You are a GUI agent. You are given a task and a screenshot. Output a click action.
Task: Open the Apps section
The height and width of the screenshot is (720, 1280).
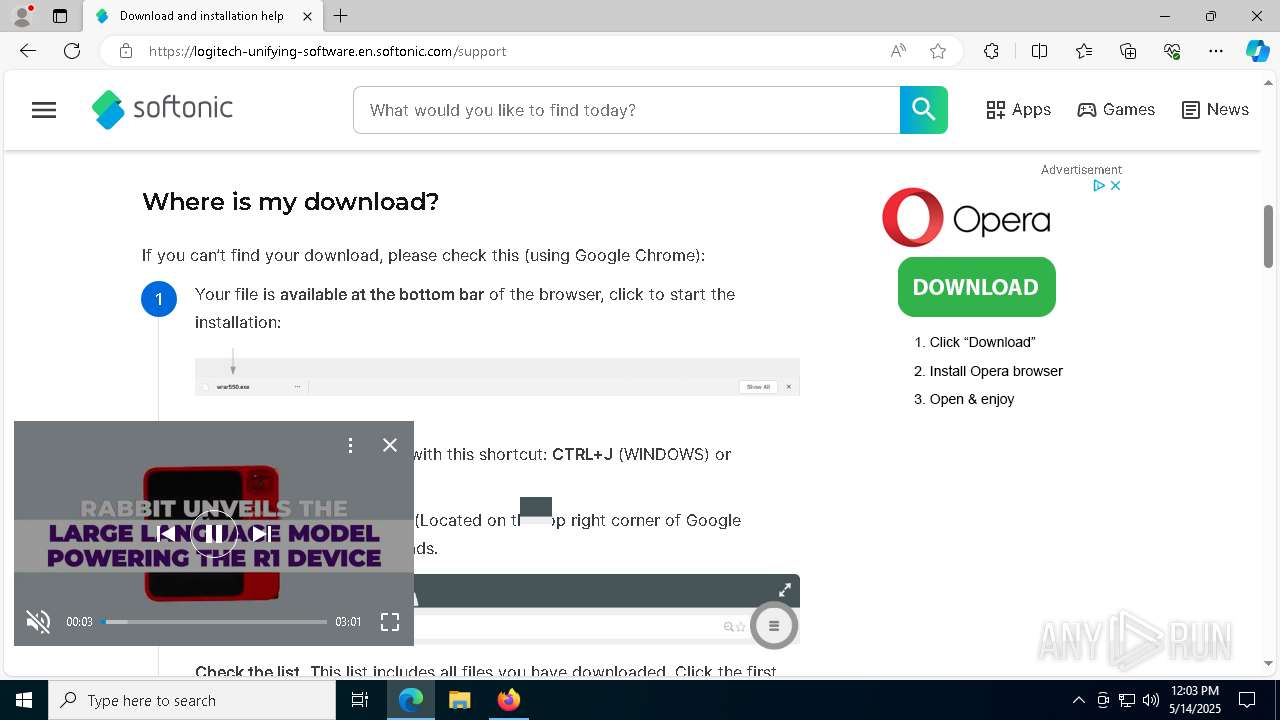tap(1018, 110)
